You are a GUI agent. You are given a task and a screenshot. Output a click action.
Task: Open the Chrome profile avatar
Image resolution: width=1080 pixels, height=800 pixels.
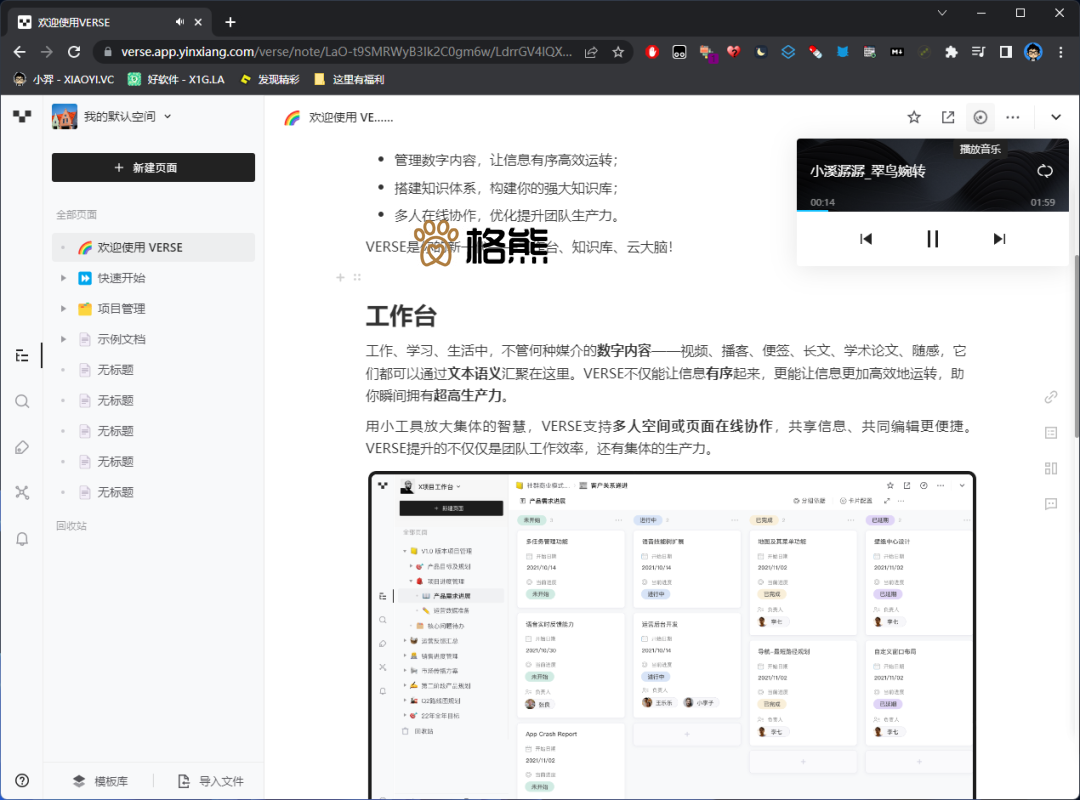click(x=1033, y=52)
